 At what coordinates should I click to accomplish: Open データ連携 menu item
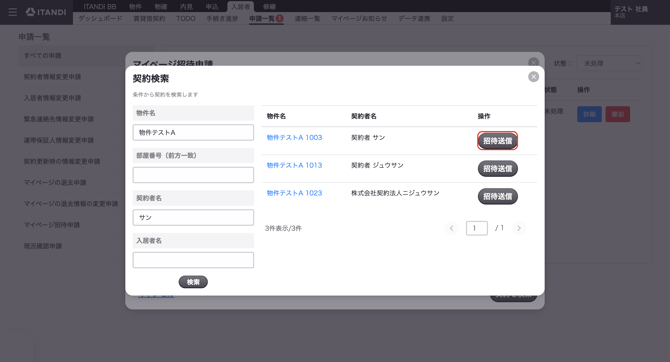coord(414,18)
